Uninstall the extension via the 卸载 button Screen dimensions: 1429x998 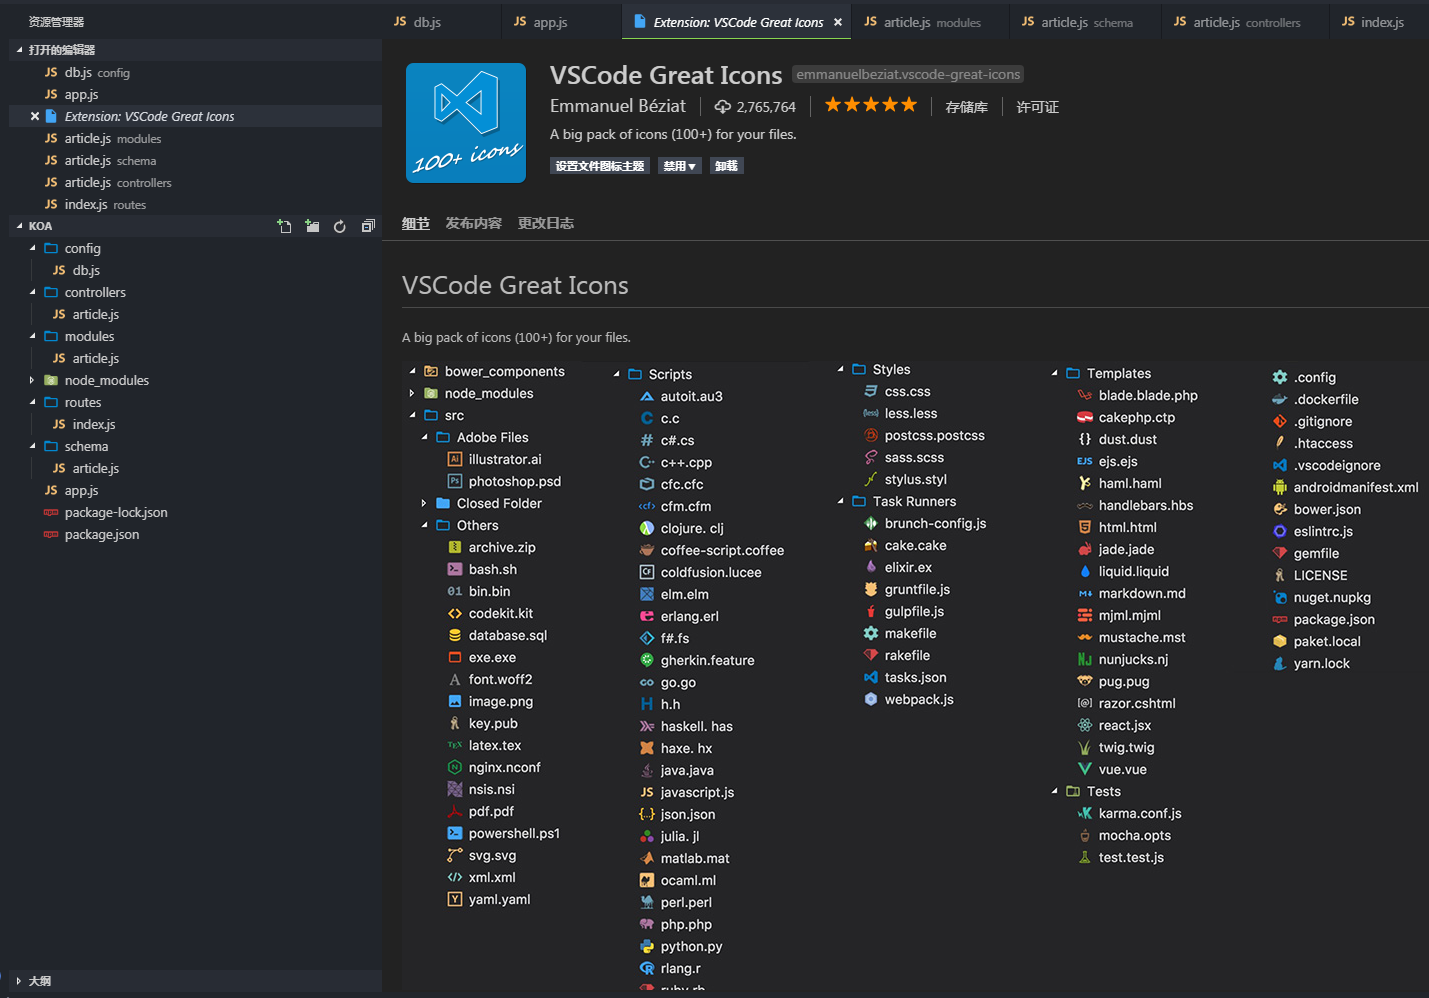pos(726,165)
